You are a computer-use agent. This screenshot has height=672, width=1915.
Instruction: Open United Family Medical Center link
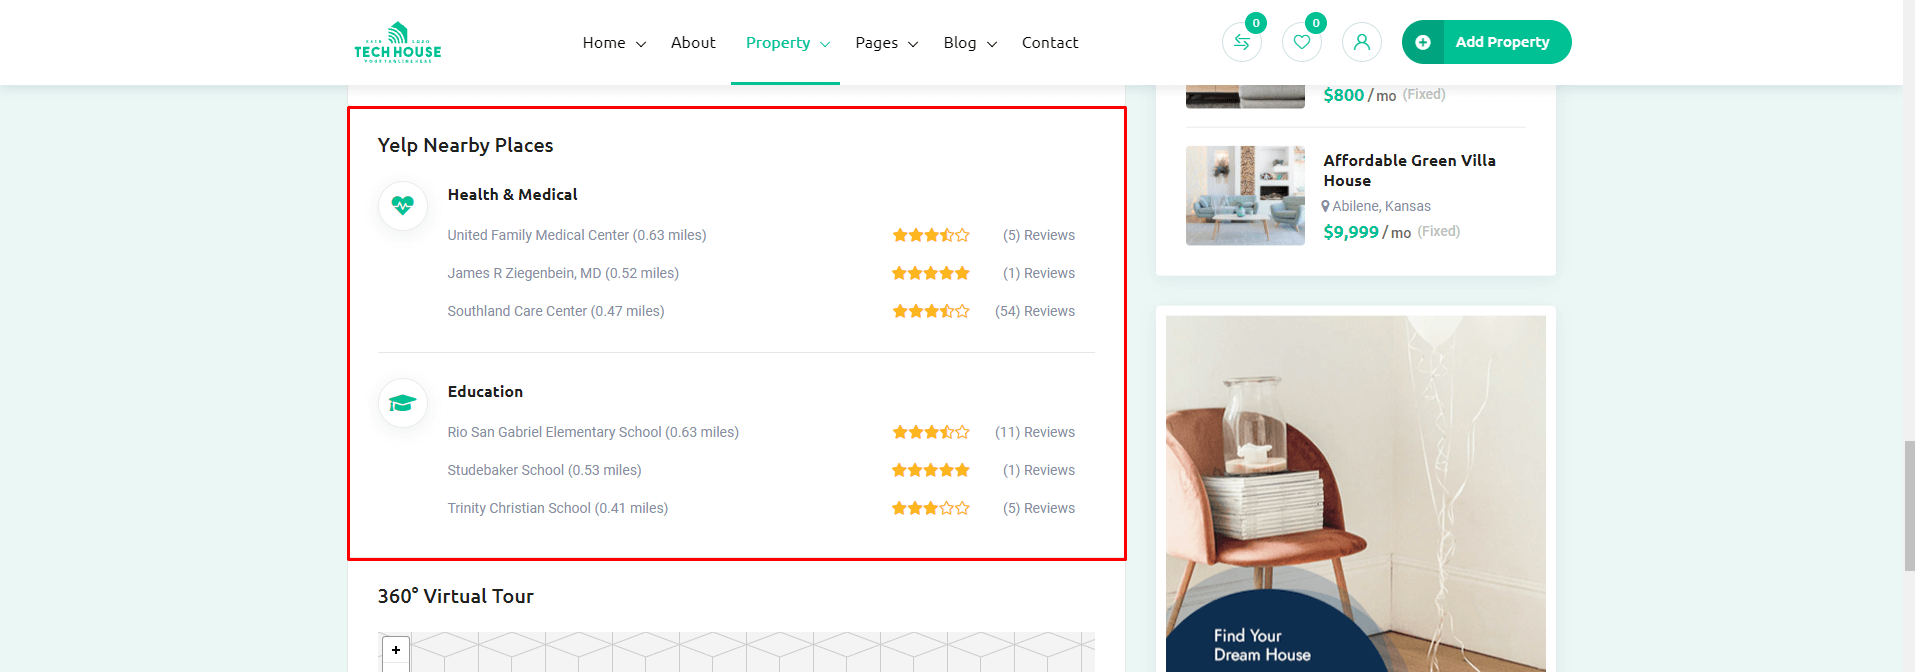[577, 235]
